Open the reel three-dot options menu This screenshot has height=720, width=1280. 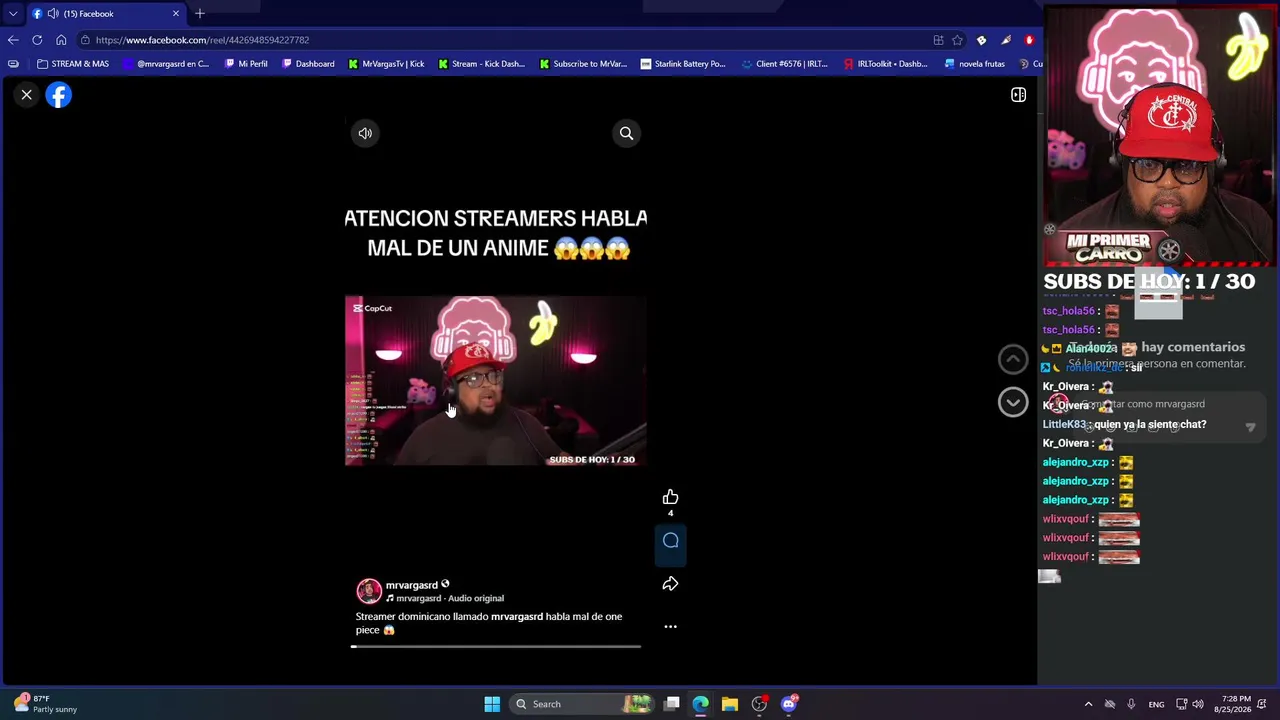click(670, 627)
